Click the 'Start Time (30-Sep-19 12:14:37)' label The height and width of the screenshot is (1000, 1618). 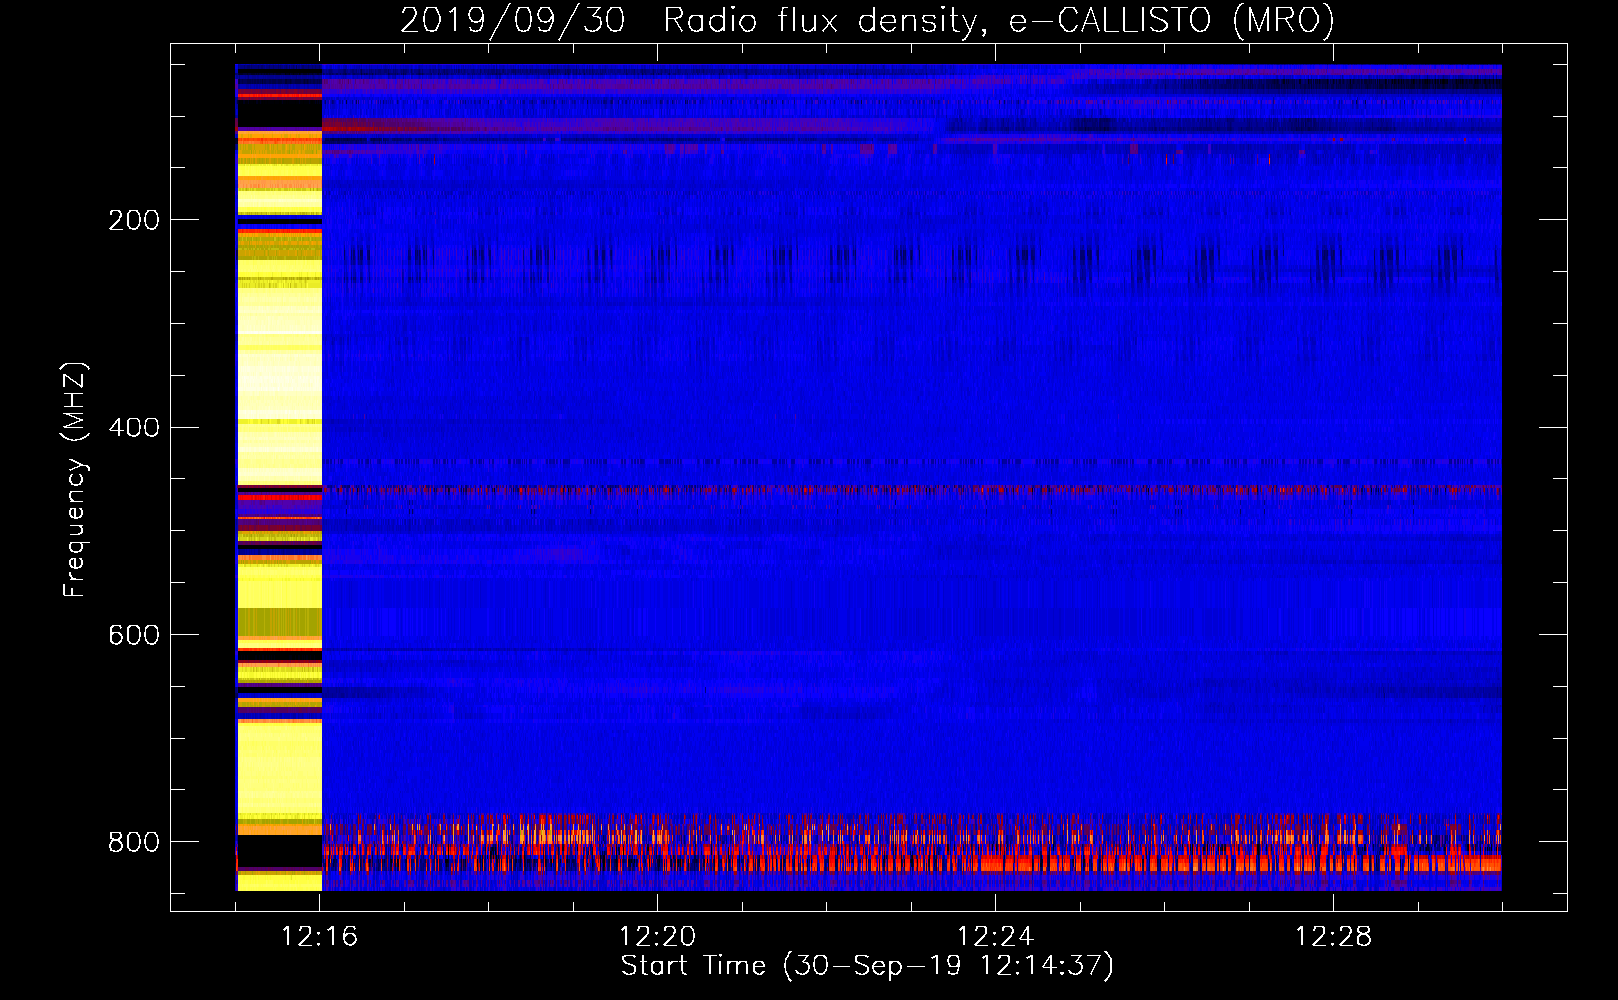pyautogui.click(x=867, y=966)
